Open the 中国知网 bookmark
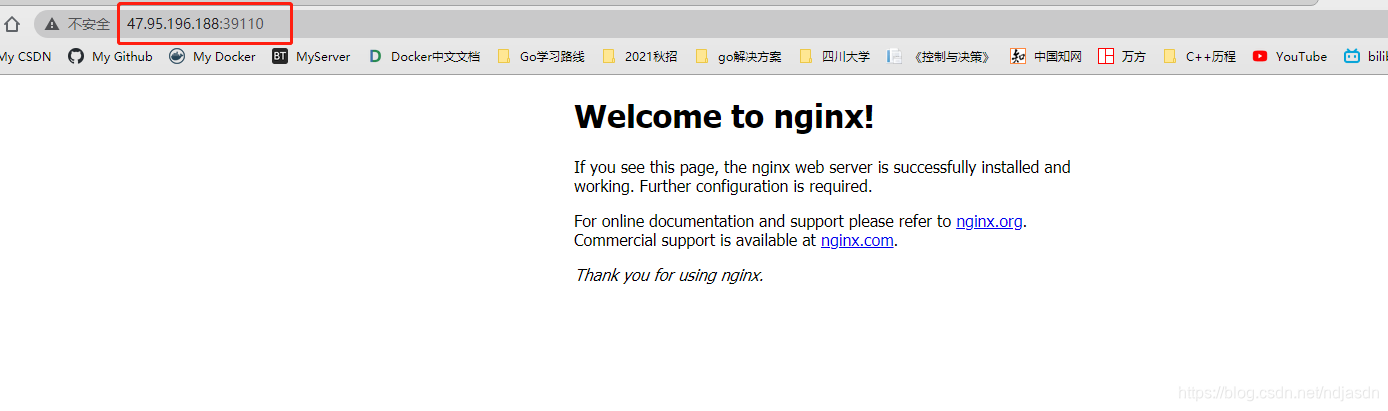Viewport: 1388px width, 411px height. 1046,57
